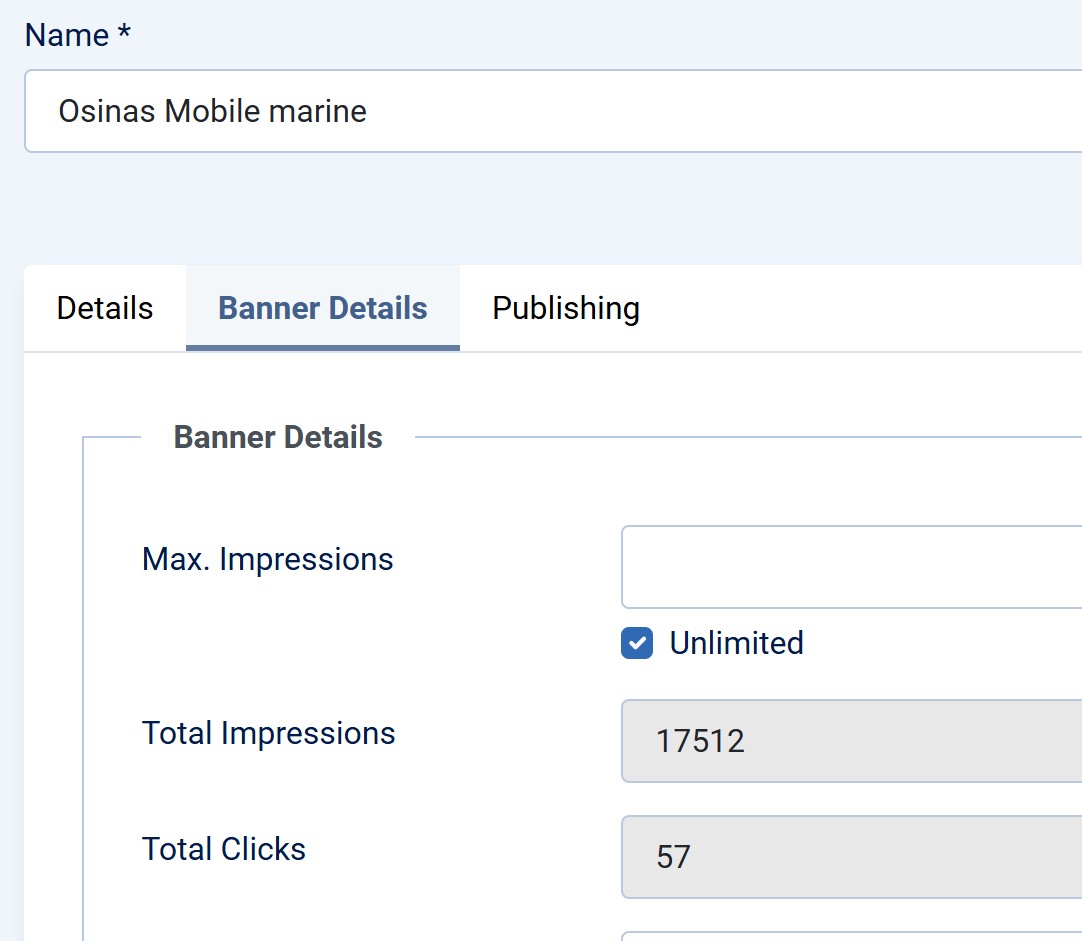The height and width of the screenshot is (941, 1082).
Task: Click the required asterisk beside Name
Action: tap(124, 33)
